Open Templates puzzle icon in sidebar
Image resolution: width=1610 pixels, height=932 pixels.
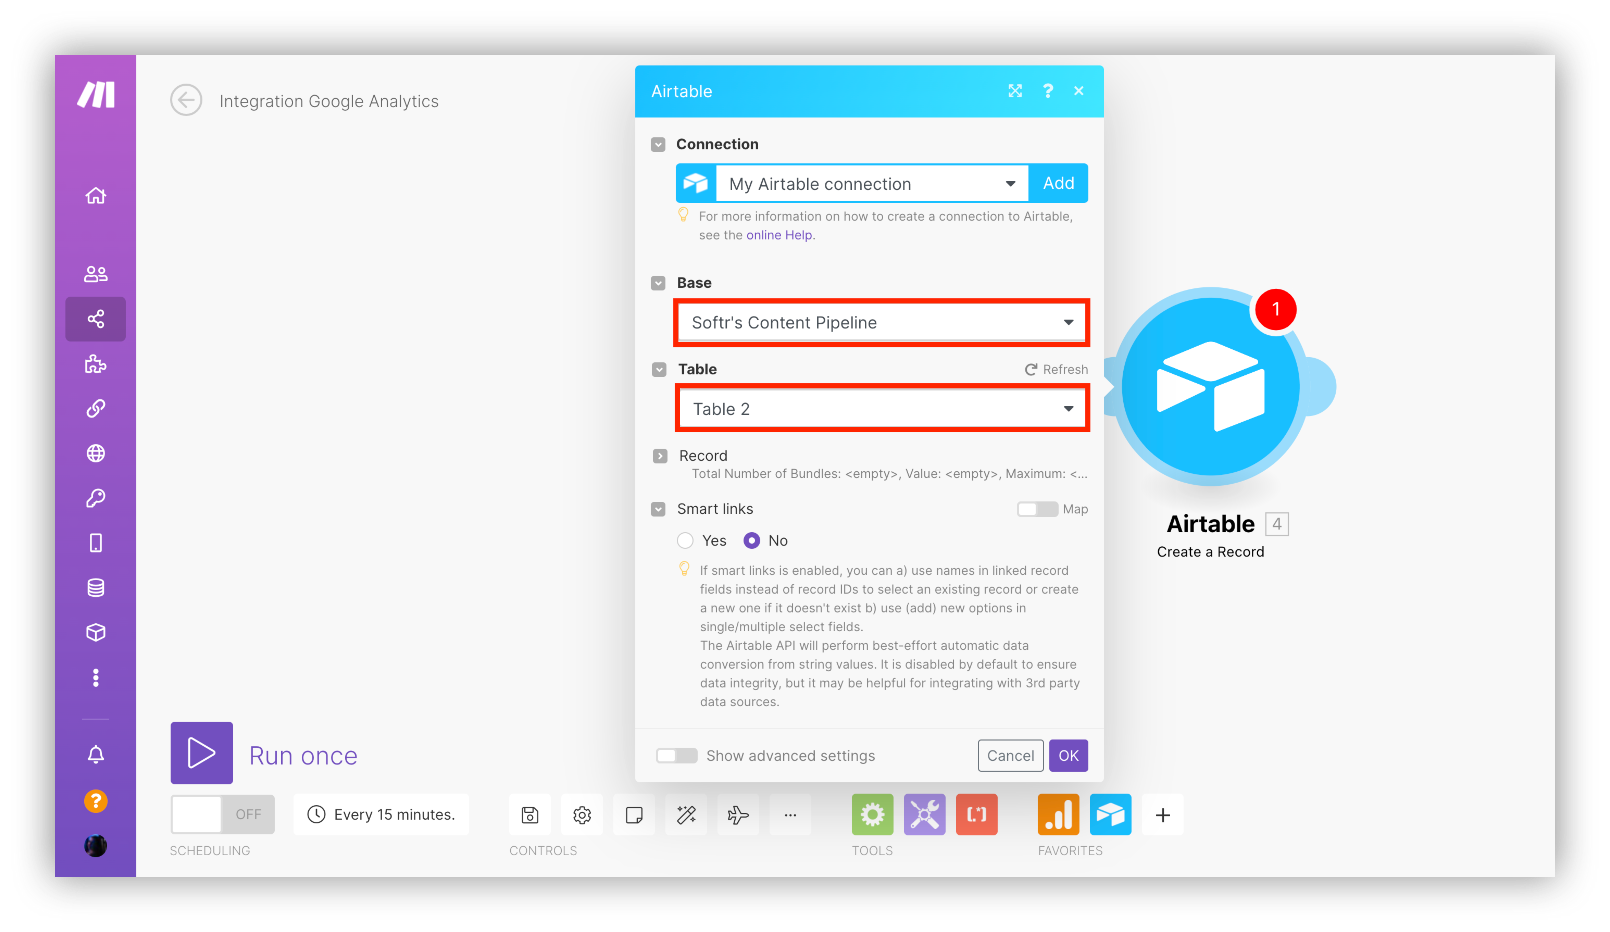point(96,364)
